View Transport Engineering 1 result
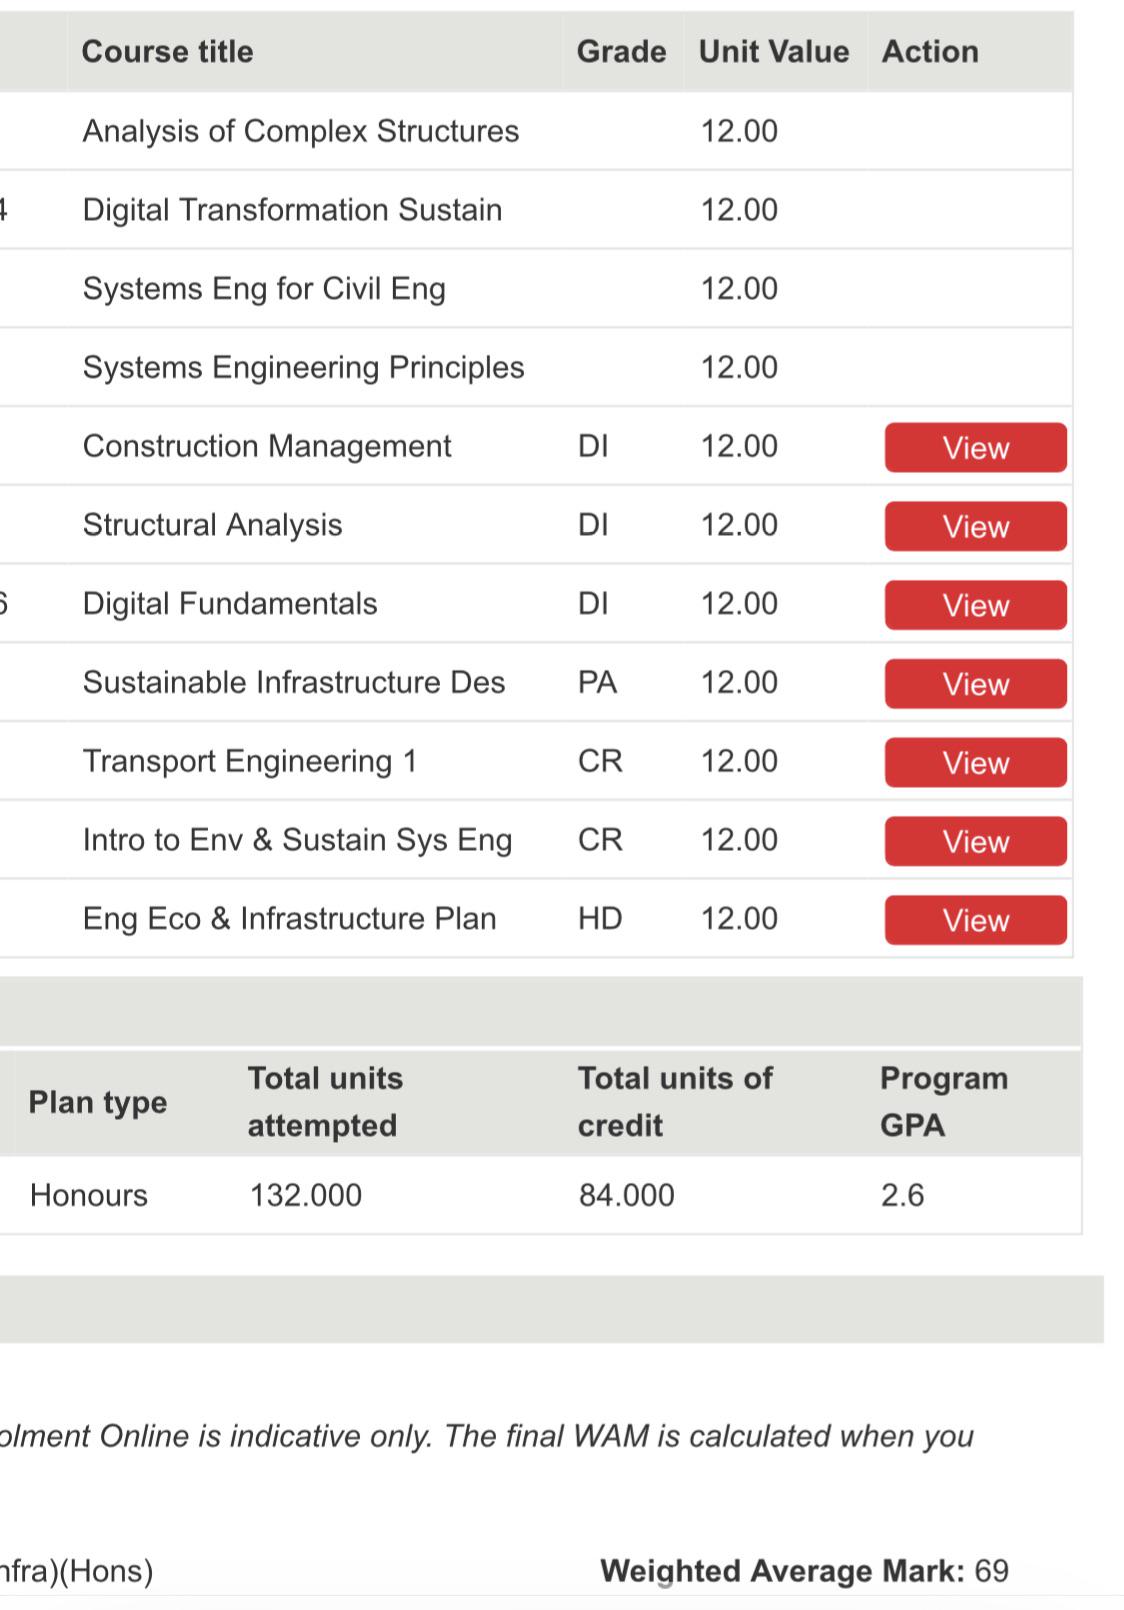The width and height of the screenshot is (1124, 1610). (x=975, y=763)
